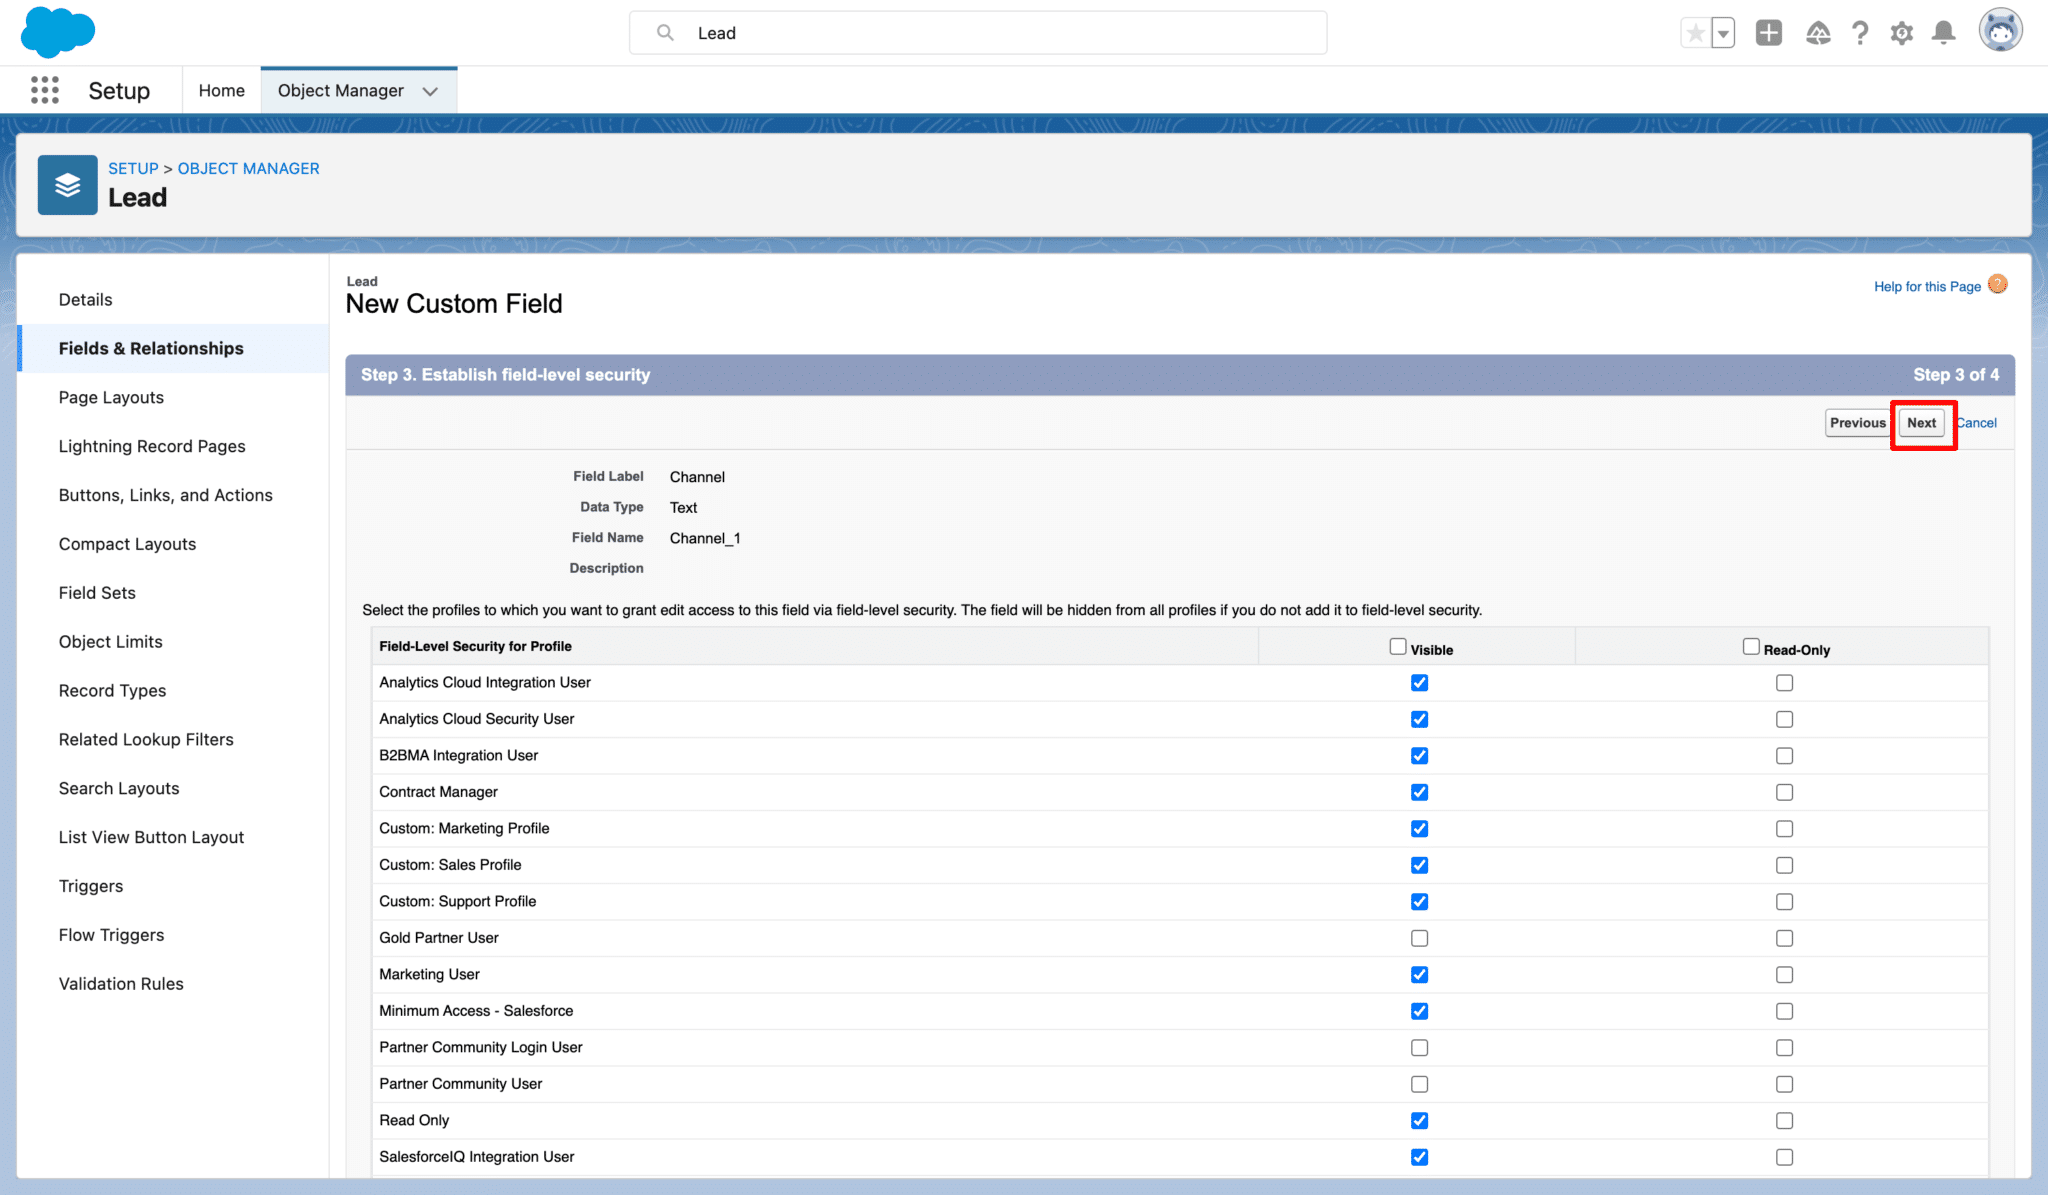Click inside the Lead search field
The height and width of the screenshot is (1195, 2048).
978,32
